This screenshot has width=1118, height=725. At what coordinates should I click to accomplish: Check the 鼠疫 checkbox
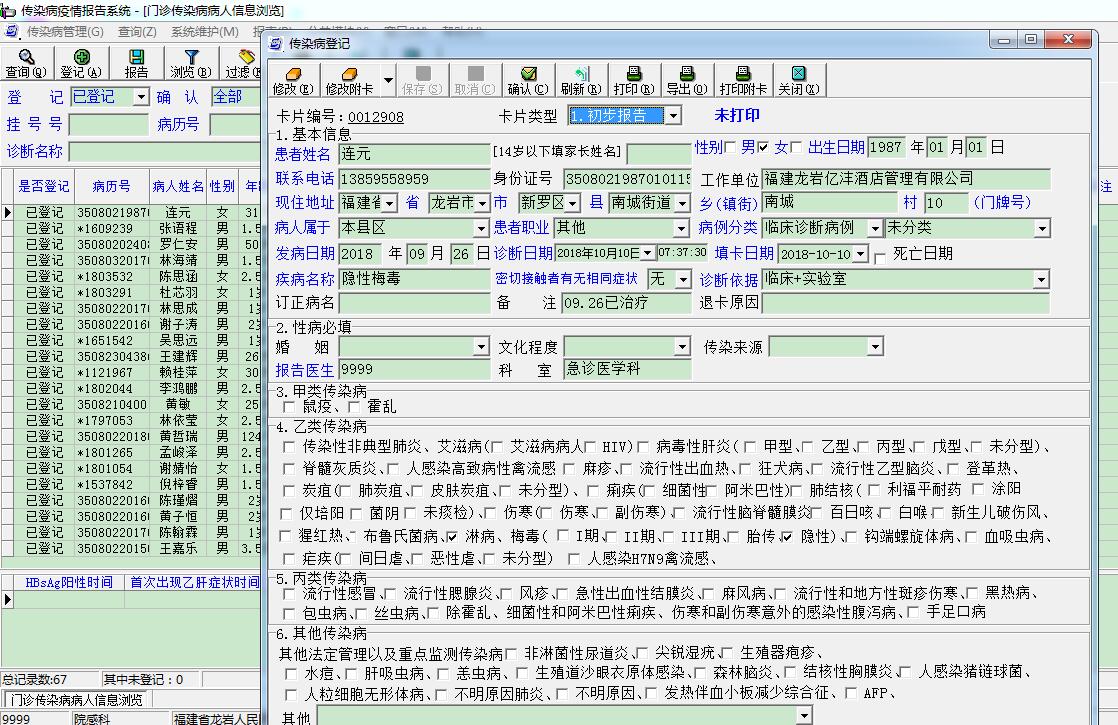point(289,406)
